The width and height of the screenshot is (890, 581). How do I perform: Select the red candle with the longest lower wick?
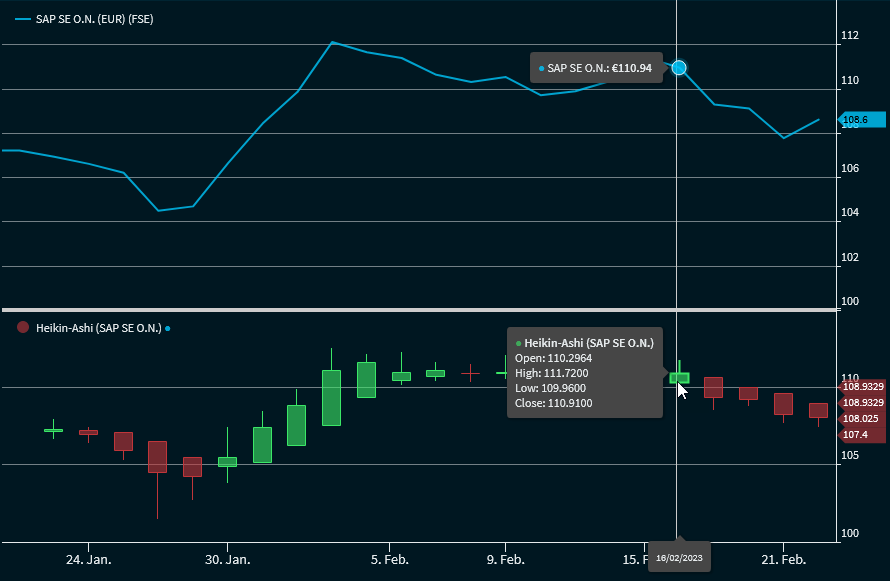[157, 457]
